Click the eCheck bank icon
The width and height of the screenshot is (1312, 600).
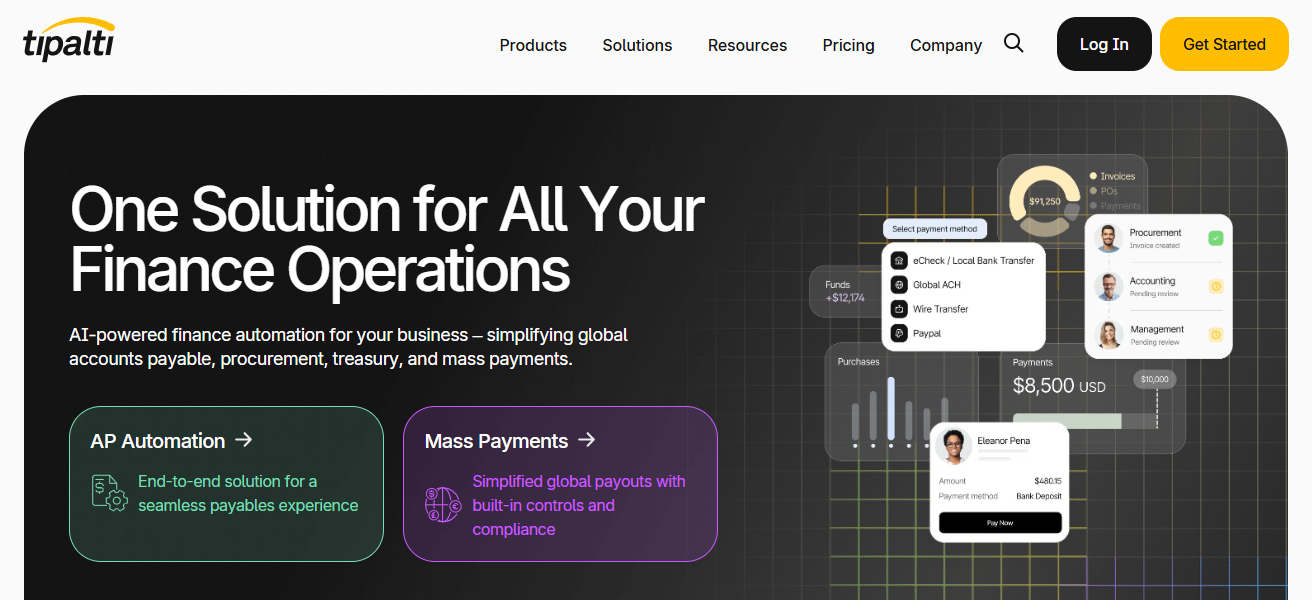coord(899,260)
